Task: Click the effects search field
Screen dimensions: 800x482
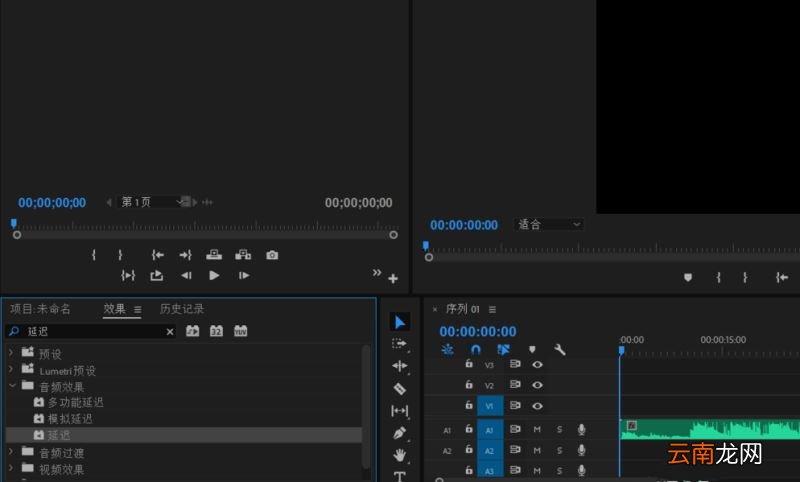Action: pos(91,332)
